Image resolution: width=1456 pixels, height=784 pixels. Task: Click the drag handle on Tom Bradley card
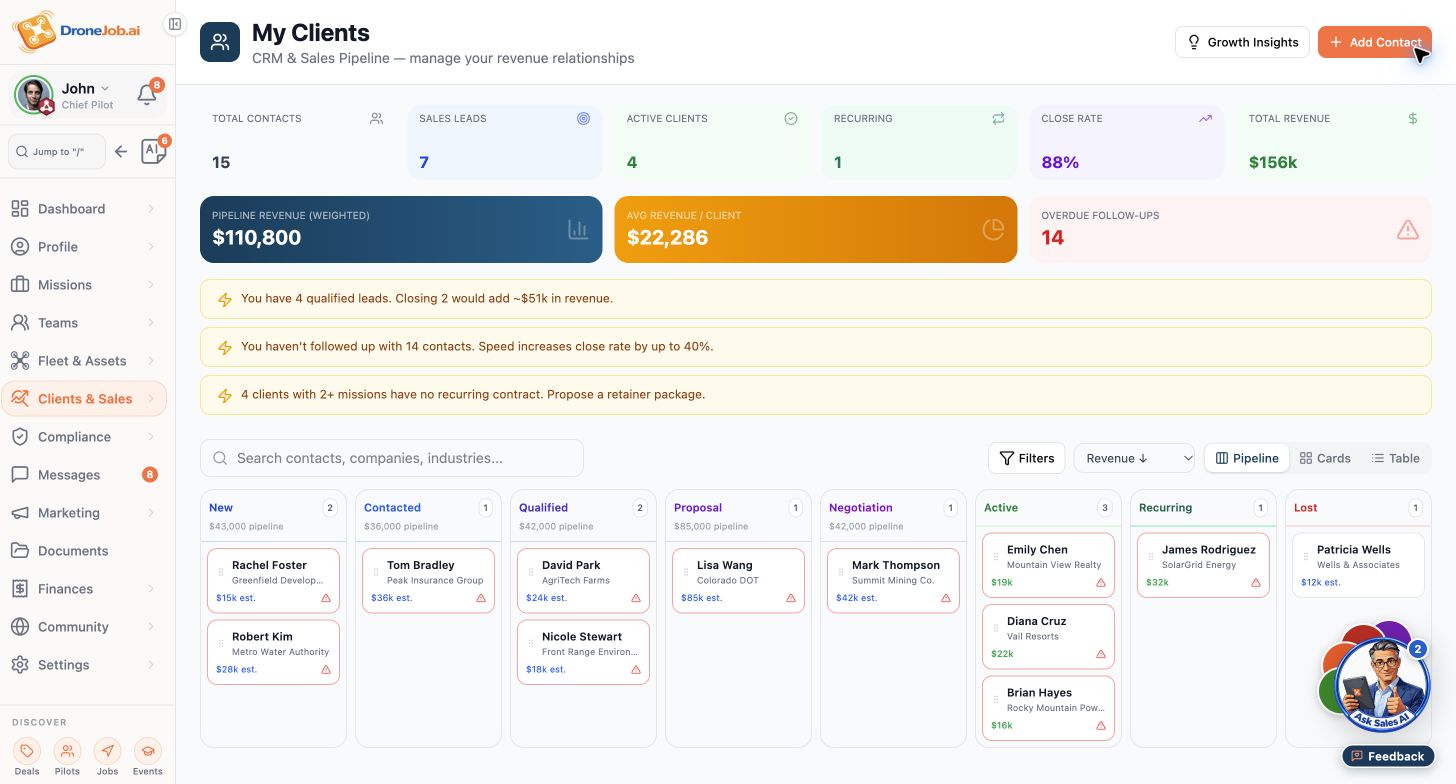[x=376, y=573]
